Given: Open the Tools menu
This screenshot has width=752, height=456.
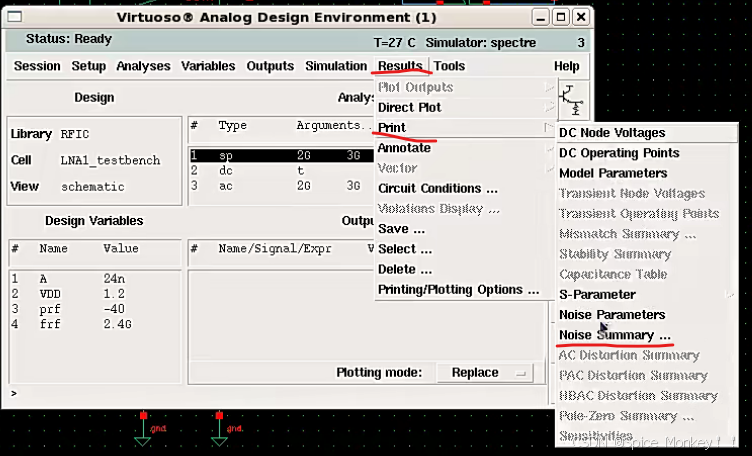Looking at the screenshot, I should pos(449,66).
